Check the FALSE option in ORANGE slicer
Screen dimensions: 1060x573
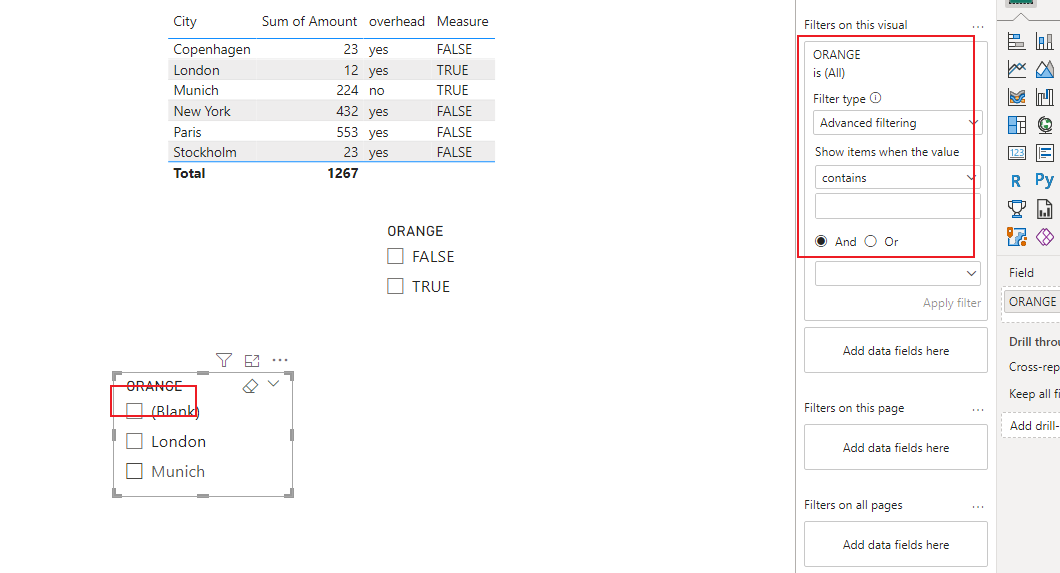(x=395, y=256)
